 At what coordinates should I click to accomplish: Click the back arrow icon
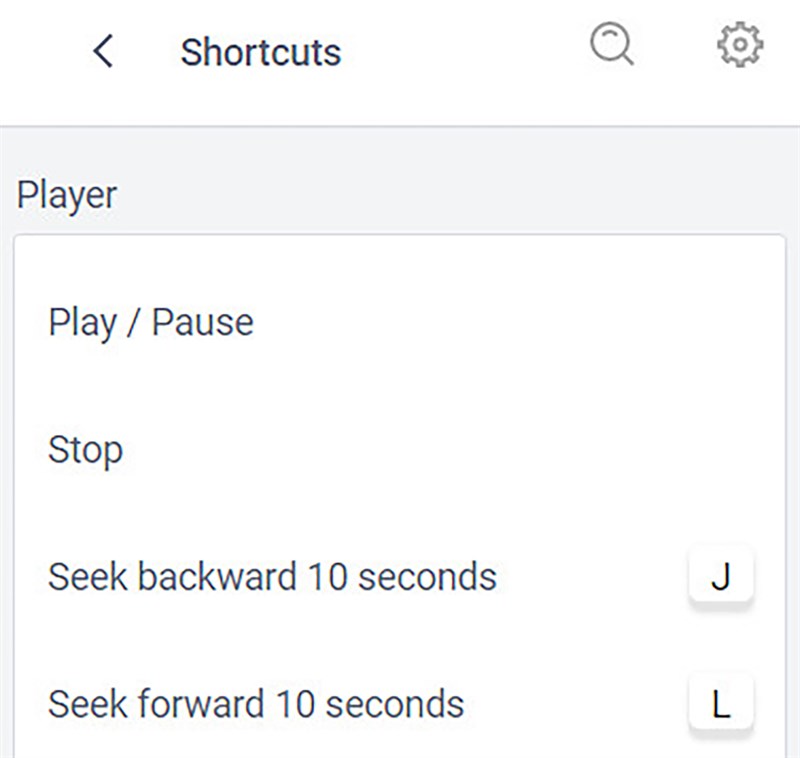tap(103, 51)
